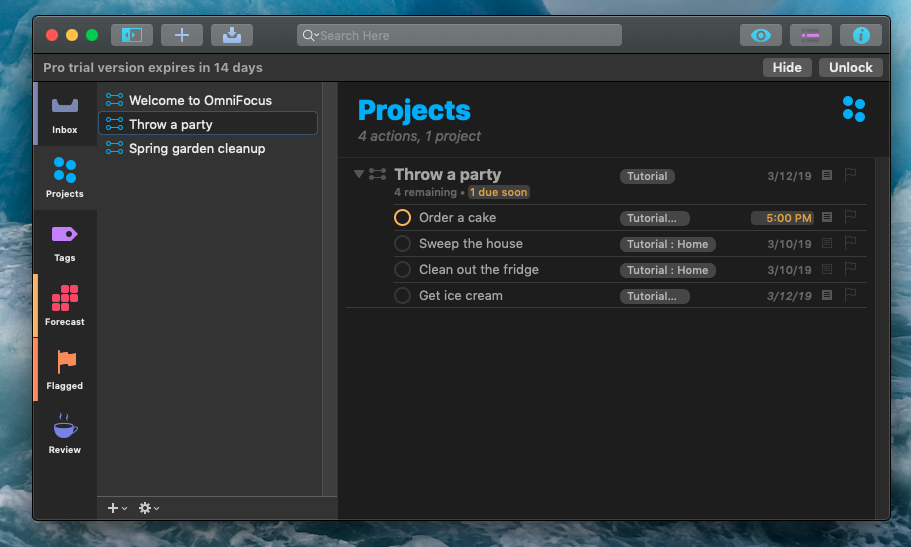Viewport: 911px width, 547px height.
Task: Click Tutorial : Home tag on Sweep the house
Action: (x=668, y=244)
